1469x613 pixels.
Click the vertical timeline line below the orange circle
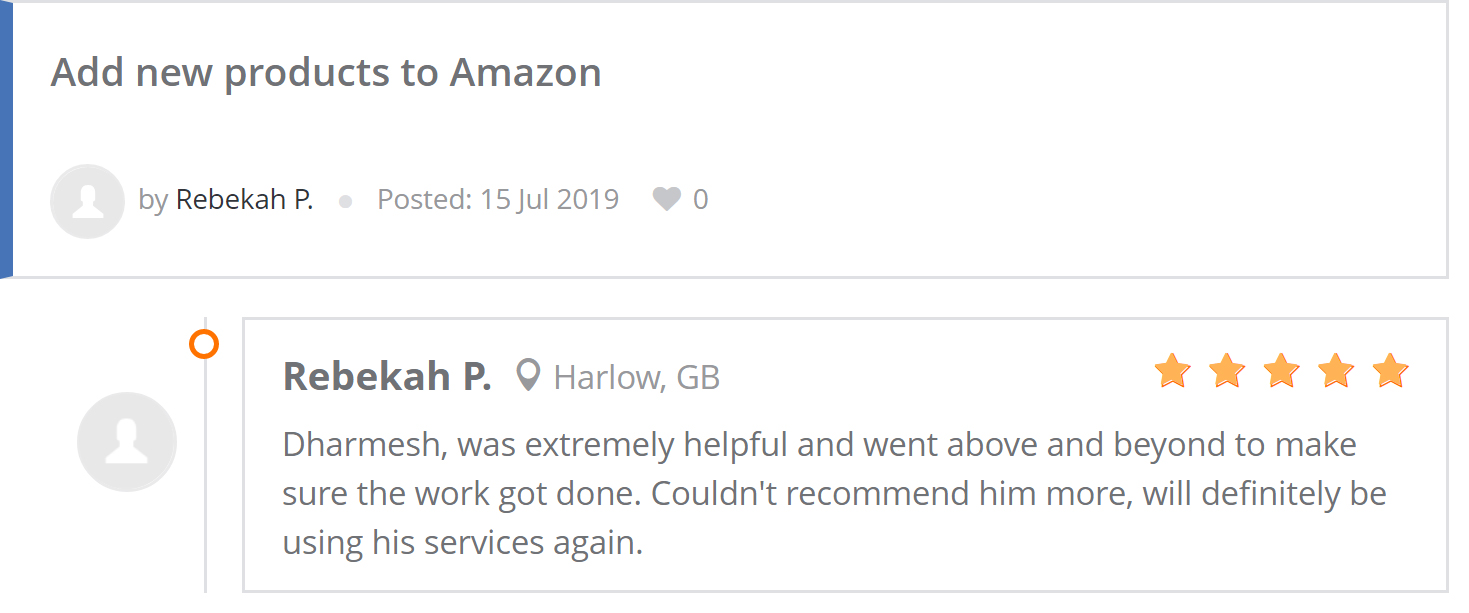click(205, 476)
